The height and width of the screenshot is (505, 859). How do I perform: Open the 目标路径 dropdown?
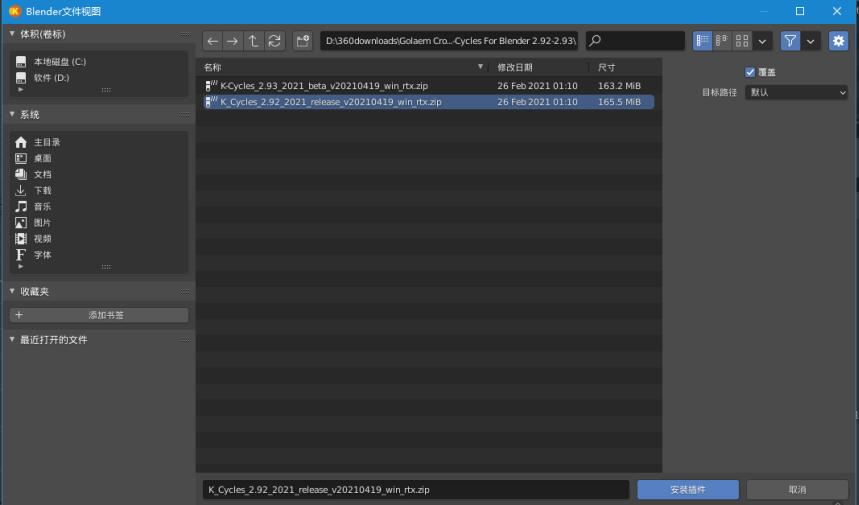796,93
